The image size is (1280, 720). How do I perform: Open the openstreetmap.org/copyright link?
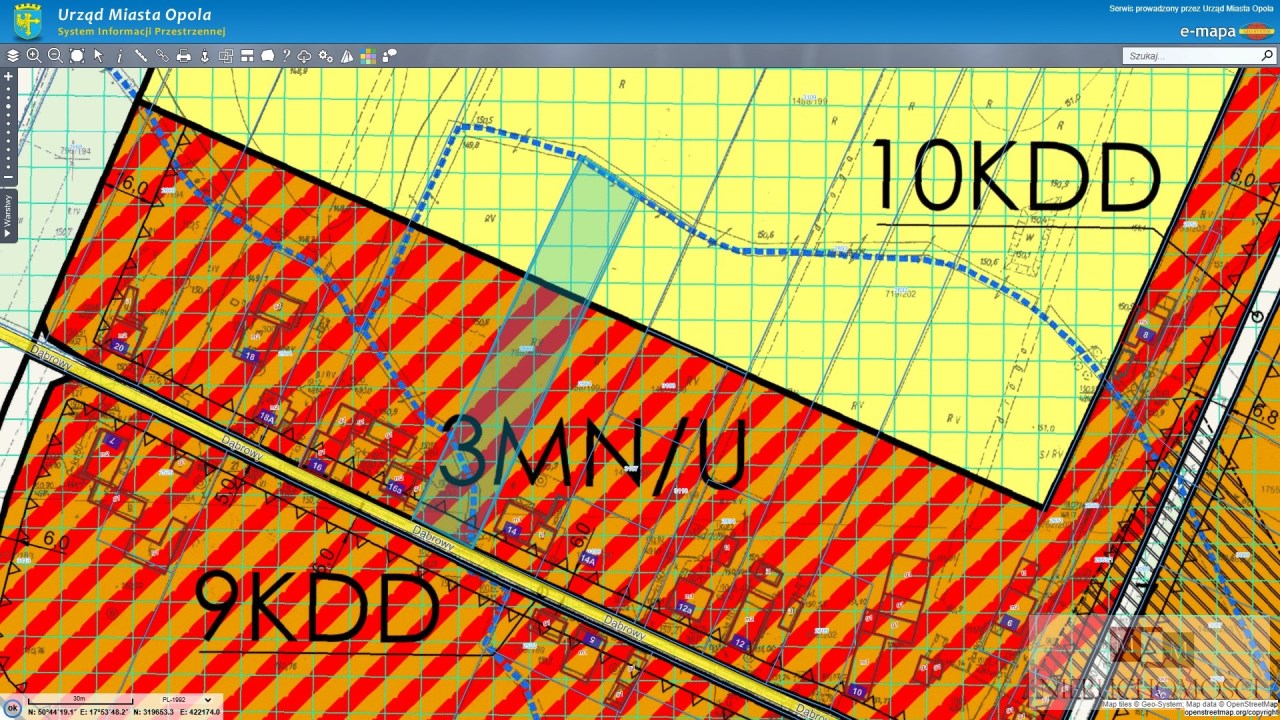point(1231,713)
